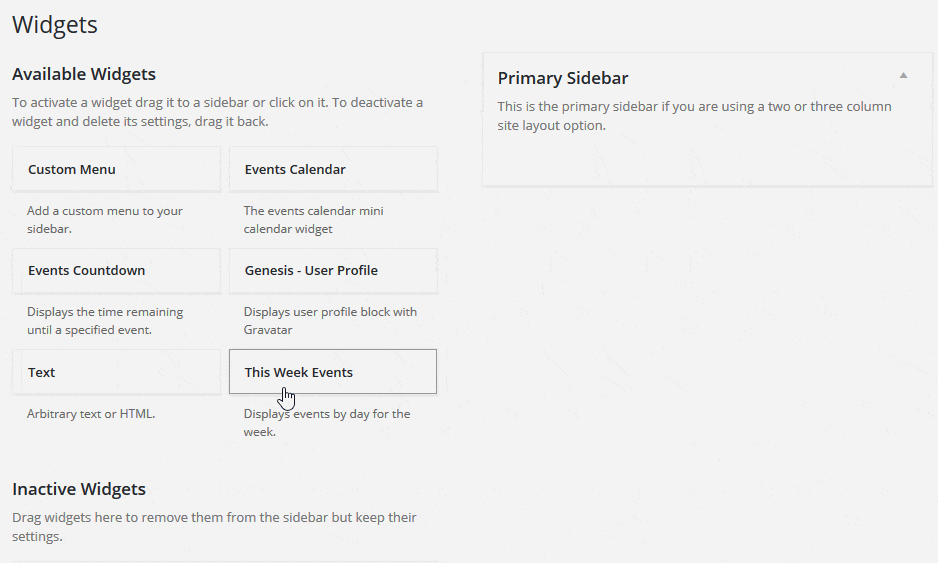Image resolution: width=938 pixels, height=563 pixels.
Task: Pick the Genesis - User Profile widget
Action: [333, 270]
